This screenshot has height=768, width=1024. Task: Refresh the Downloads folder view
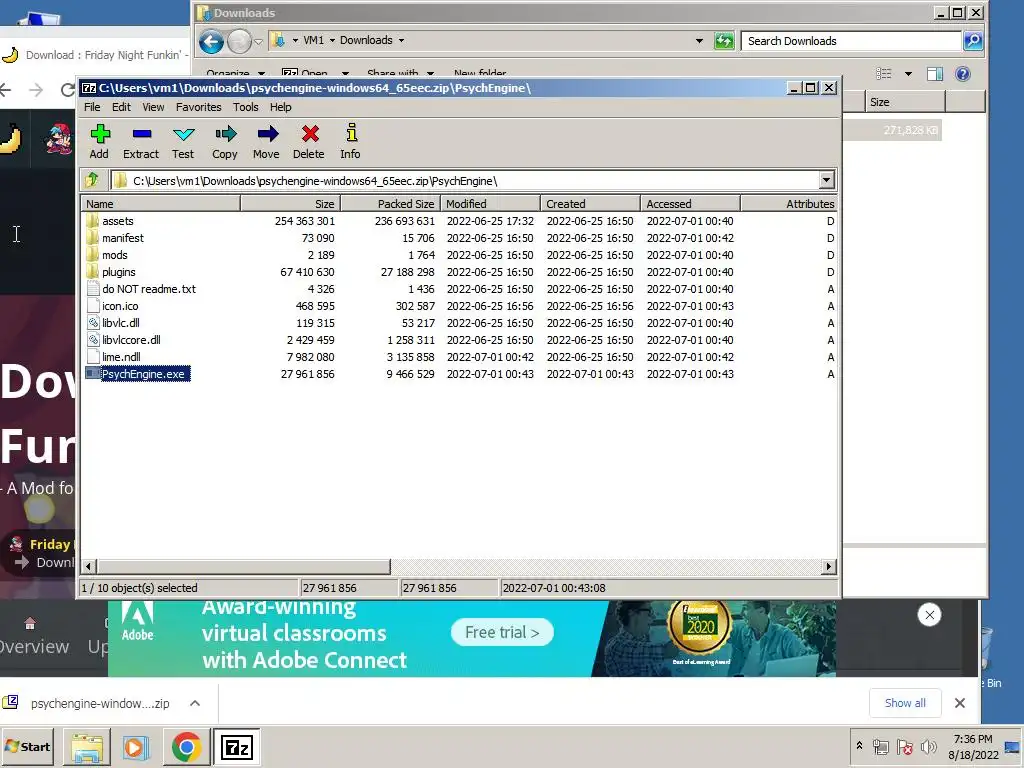[x=724, y=41]
